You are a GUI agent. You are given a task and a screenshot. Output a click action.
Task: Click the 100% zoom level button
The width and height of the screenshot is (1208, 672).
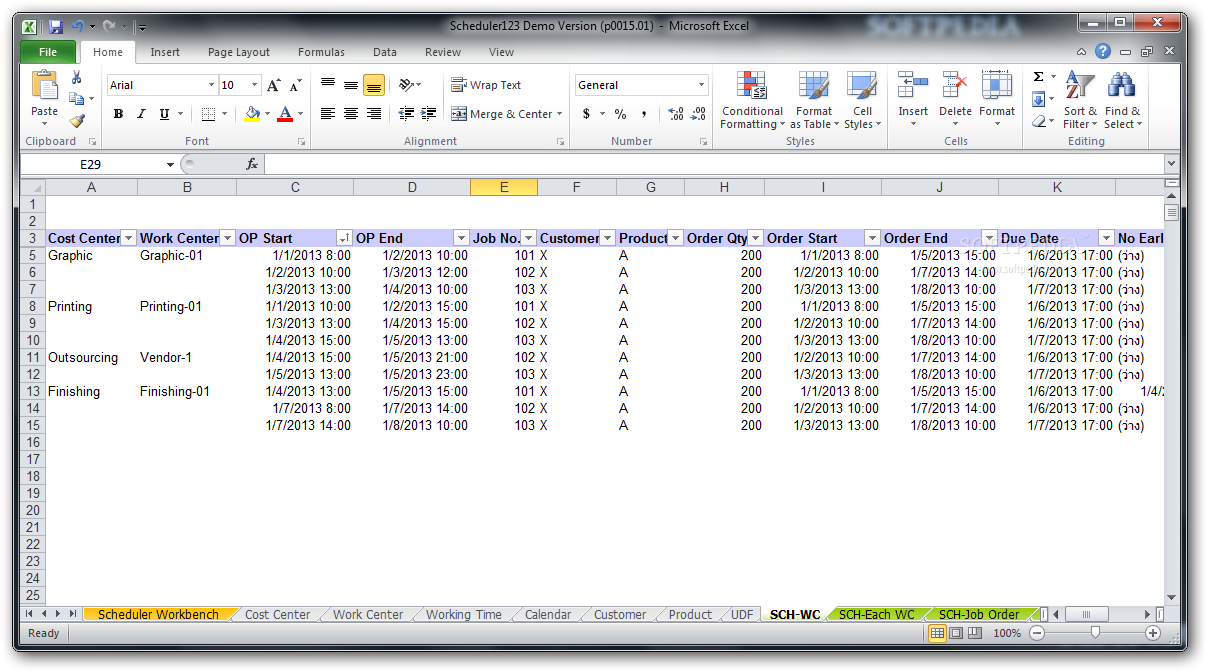pos(1007,633)
